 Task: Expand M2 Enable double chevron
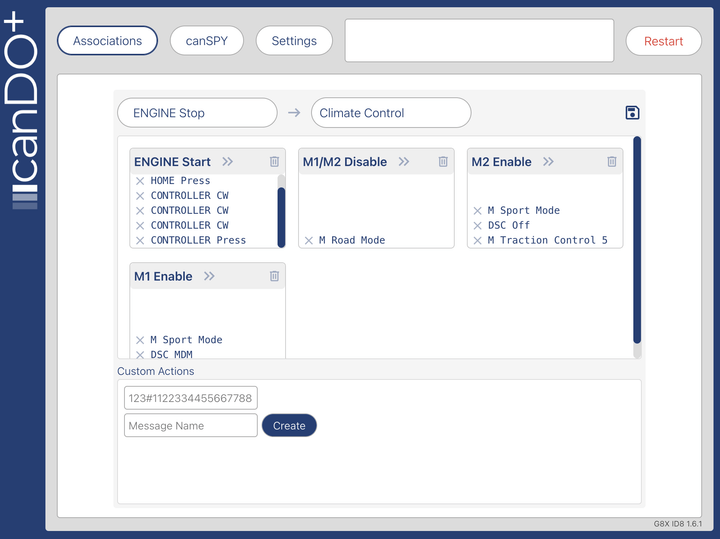tap(549, 162)
